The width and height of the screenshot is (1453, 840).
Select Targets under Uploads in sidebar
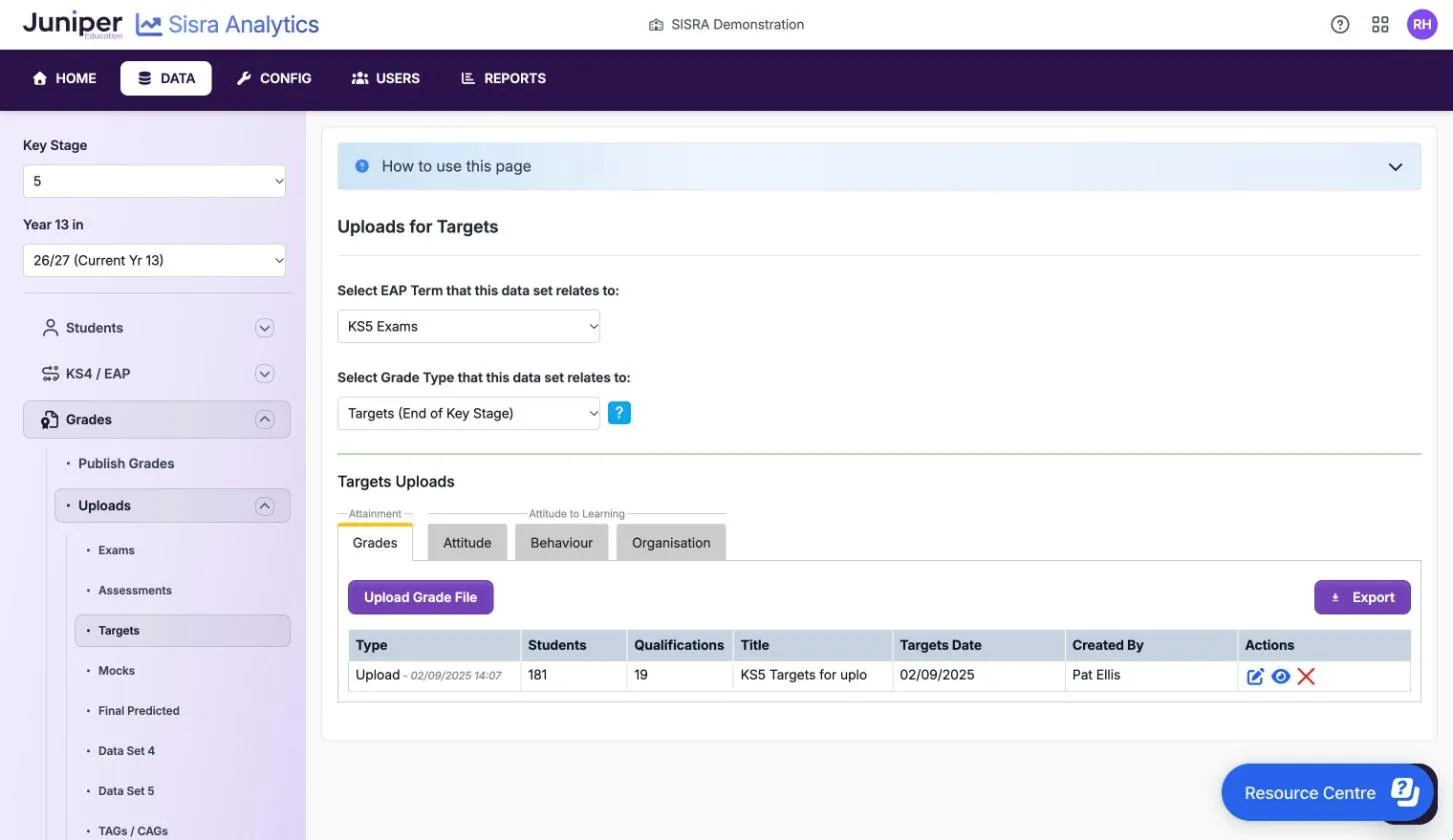click(183, 631)
